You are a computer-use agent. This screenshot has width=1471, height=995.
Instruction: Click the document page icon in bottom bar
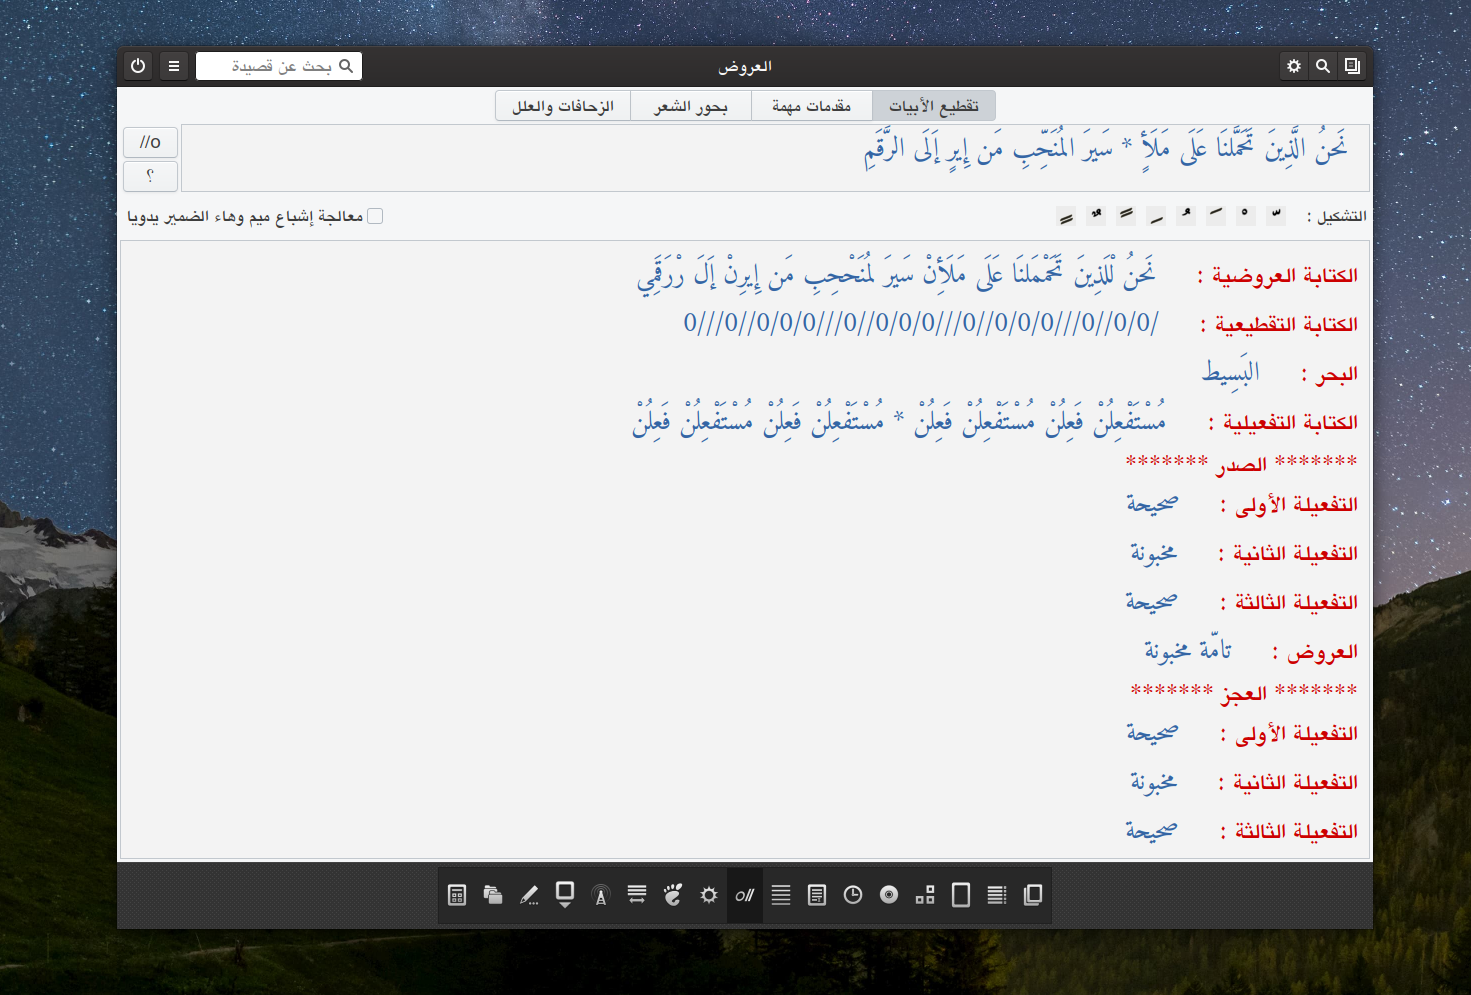click(x=817, y=895)
